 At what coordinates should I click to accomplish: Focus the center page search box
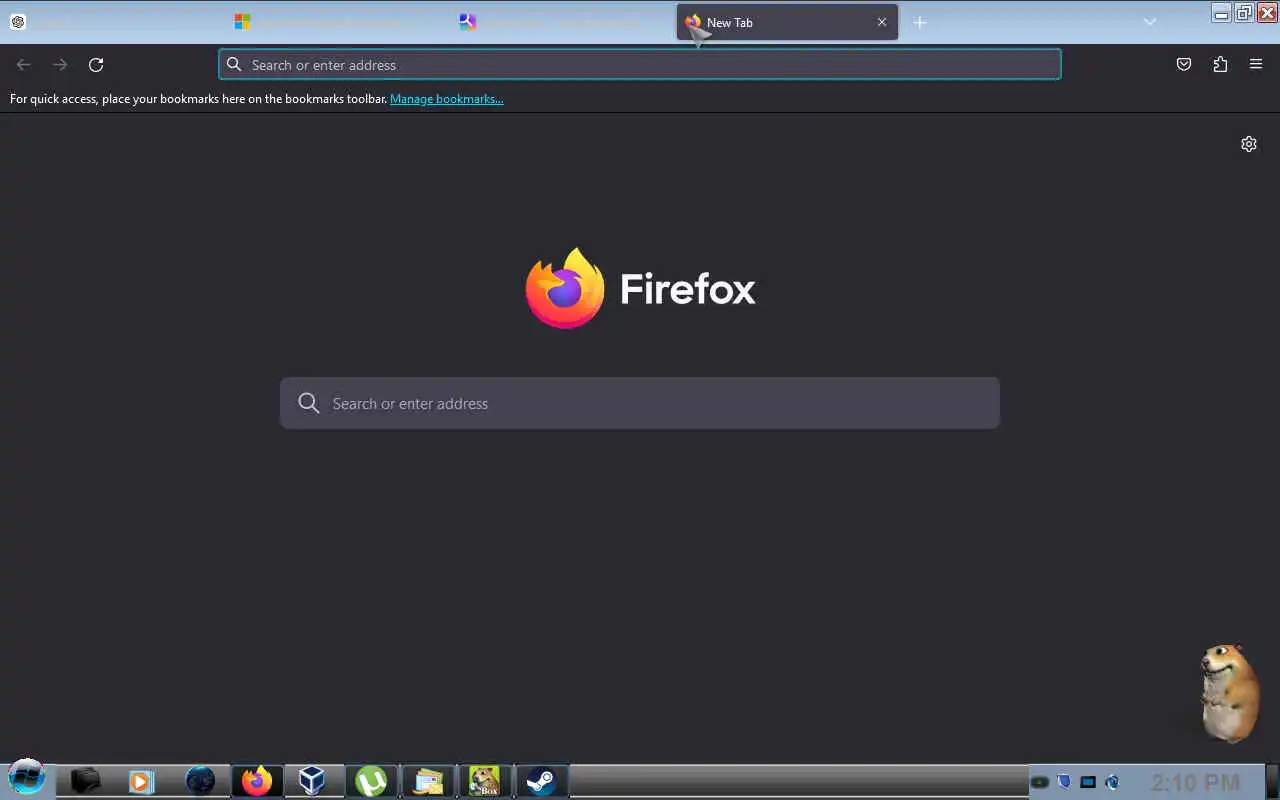(640, 403)
